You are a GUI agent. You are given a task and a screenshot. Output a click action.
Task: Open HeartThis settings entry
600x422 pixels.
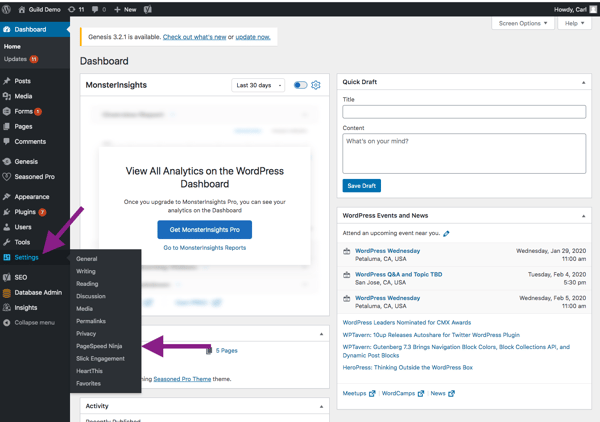click(89, 371)
